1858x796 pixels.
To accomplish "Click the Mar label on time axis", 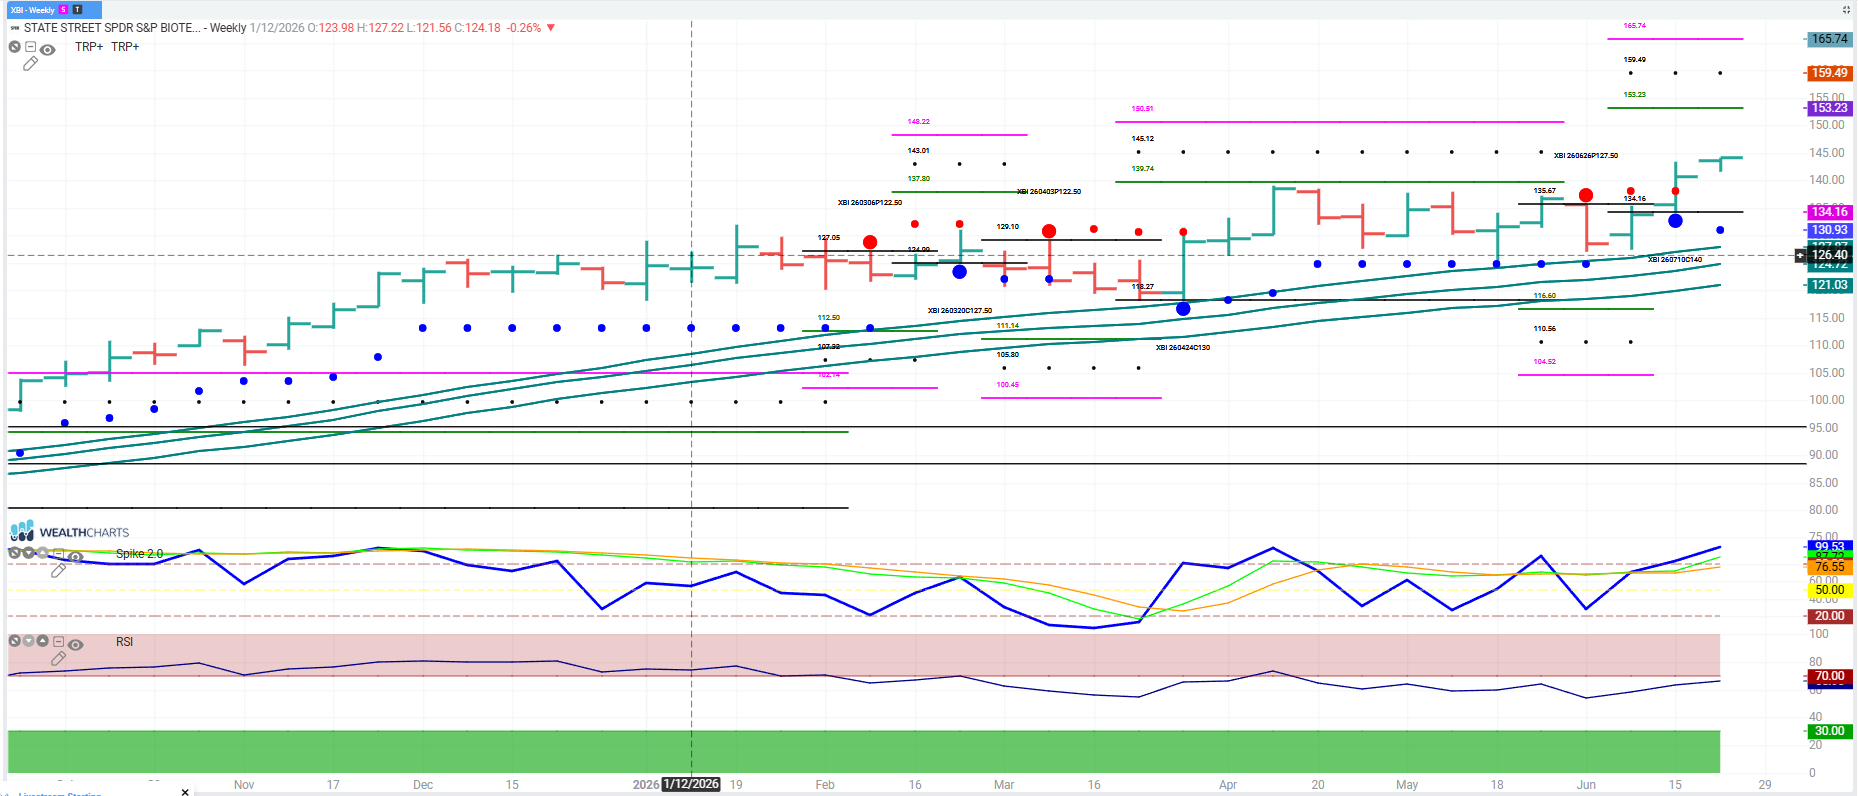I will pos(1004,785).
